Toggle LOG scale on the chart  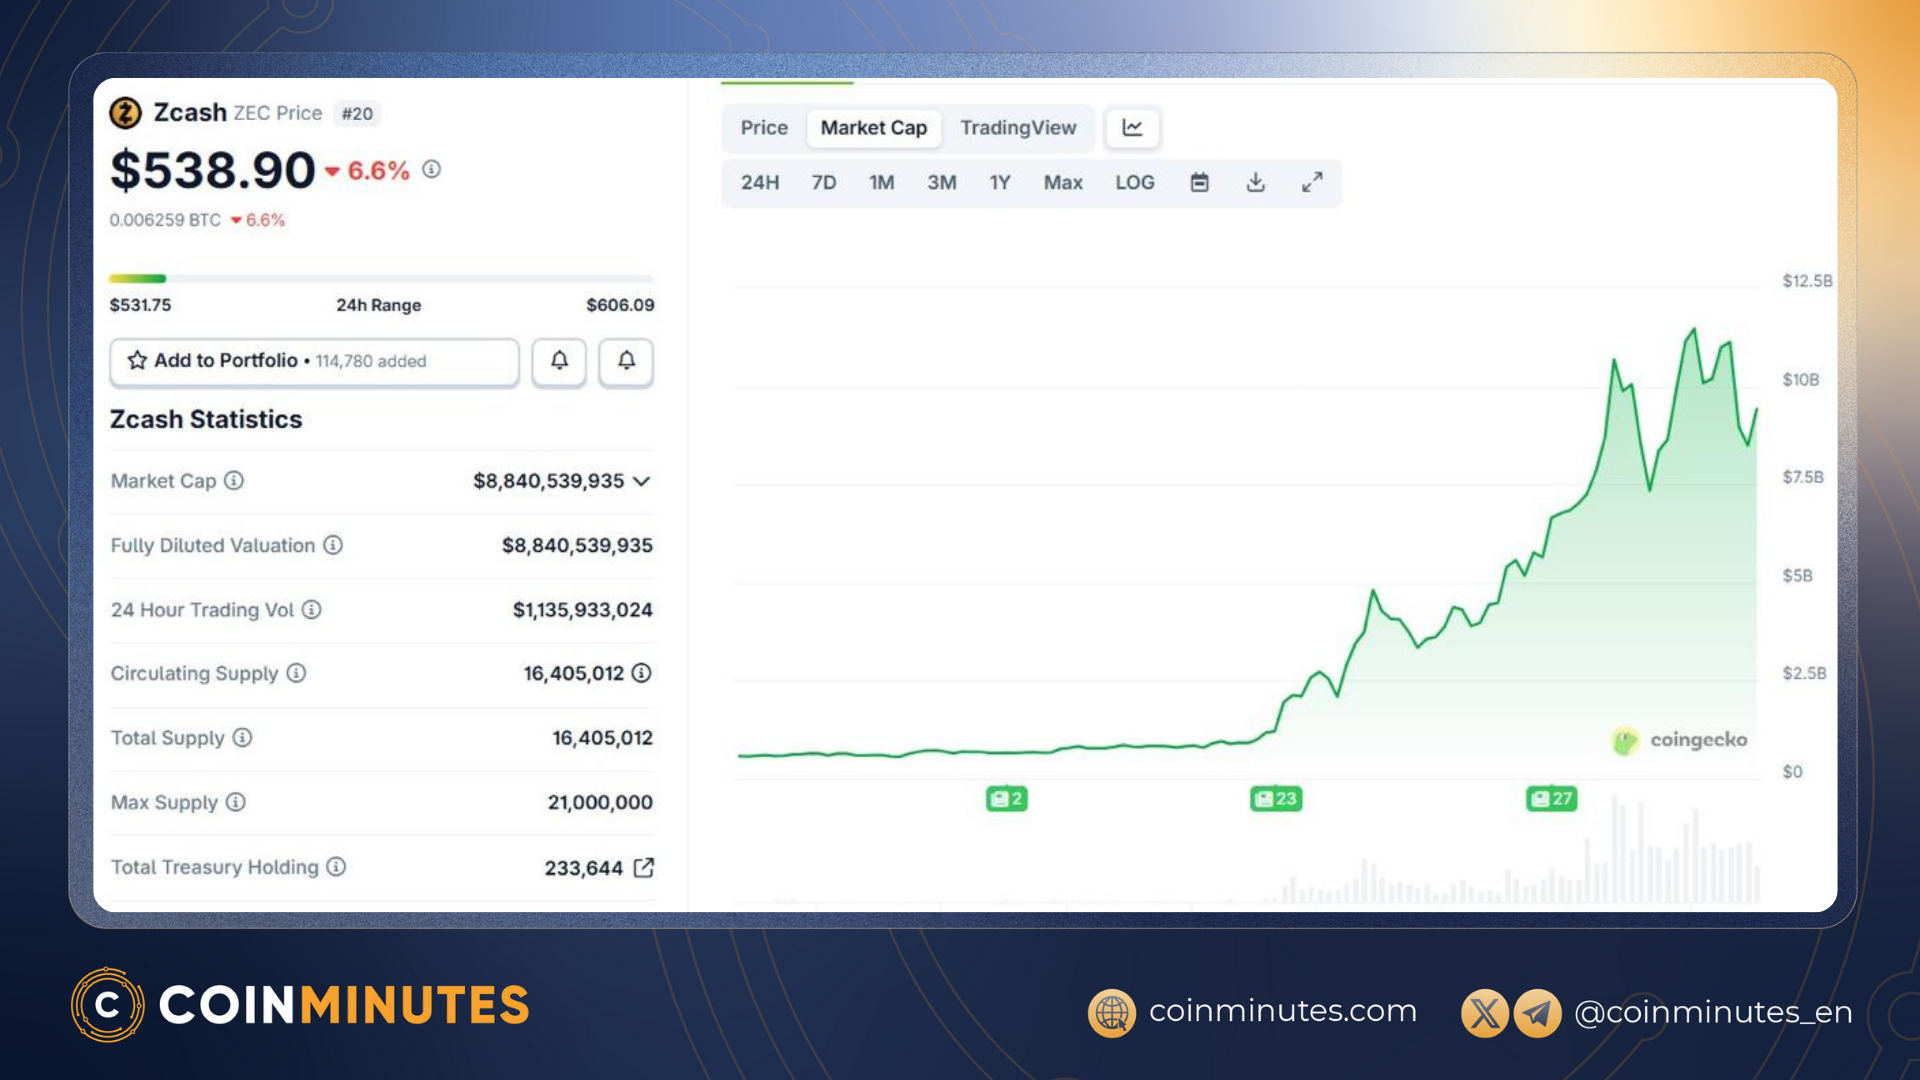tap(1135, 182)
